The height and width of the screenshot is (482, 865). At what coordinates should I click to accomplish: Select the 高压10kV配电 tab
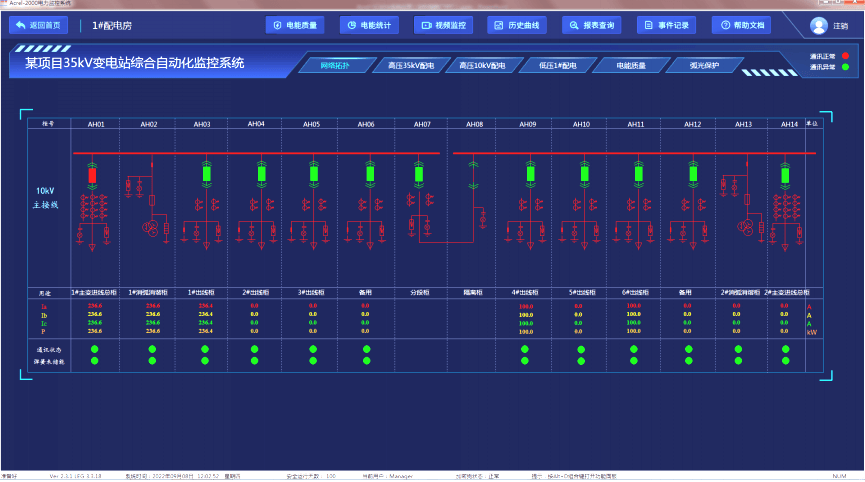(482, 66)
